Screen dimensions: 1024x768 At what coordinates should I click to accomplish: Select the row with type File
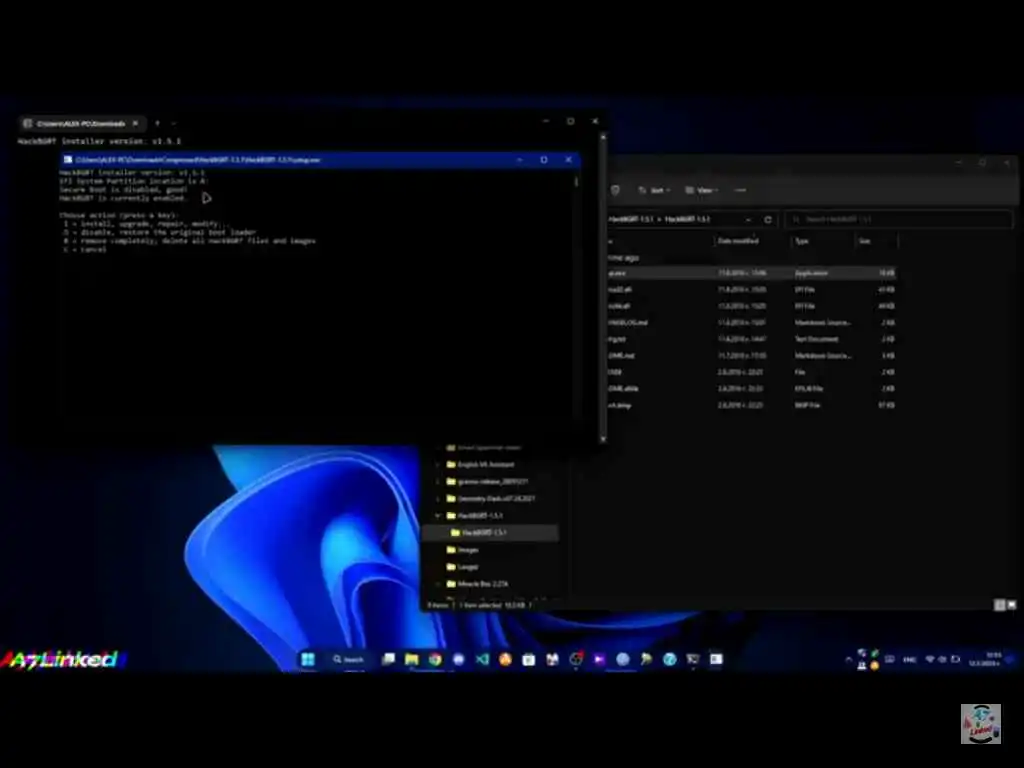click(751, 372)
